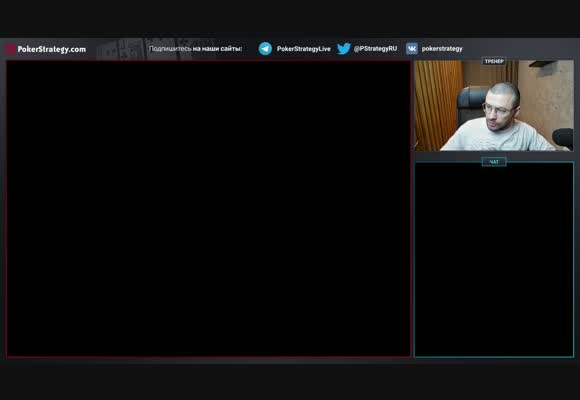This screenshot has width=580, height=400.
Task: Click the red PokerStrategy logo square
Action: [11, 49]
